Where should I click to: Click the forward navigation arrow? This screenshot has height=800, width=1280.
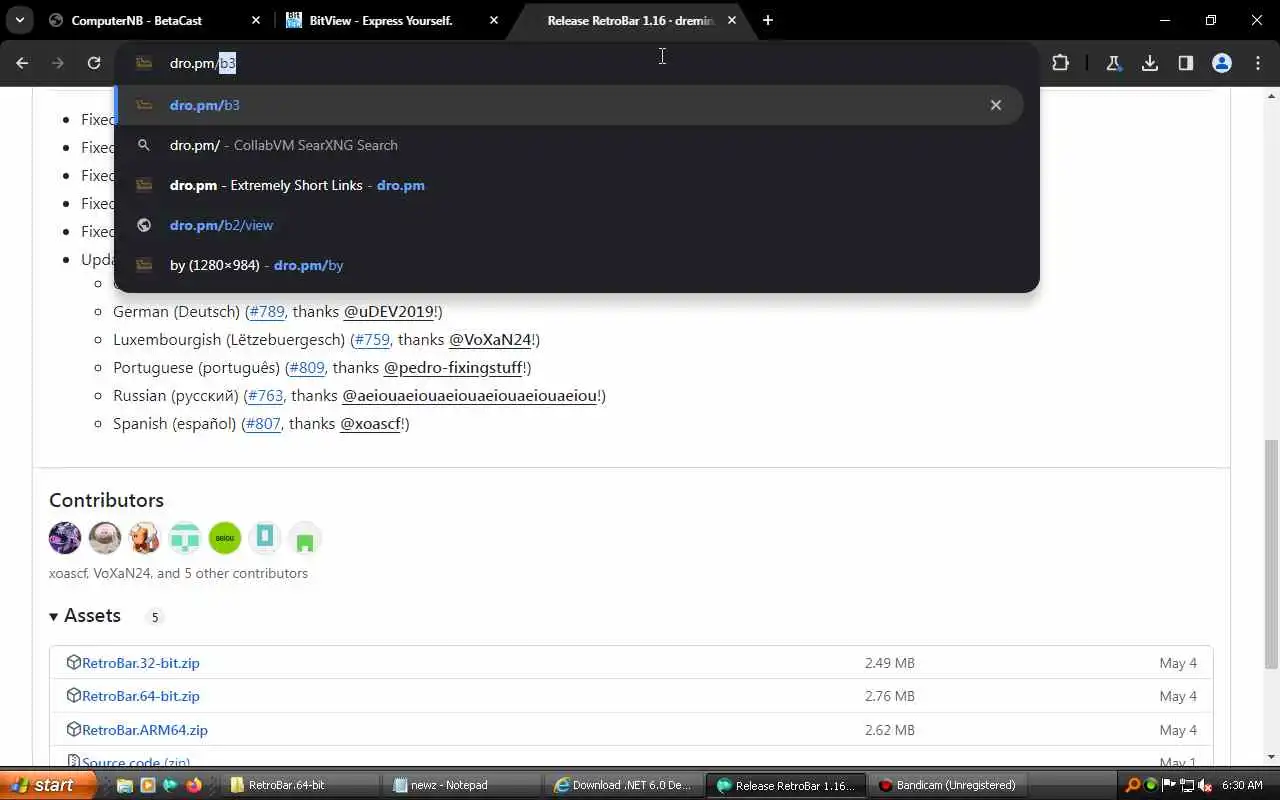[x=58, y=63]
